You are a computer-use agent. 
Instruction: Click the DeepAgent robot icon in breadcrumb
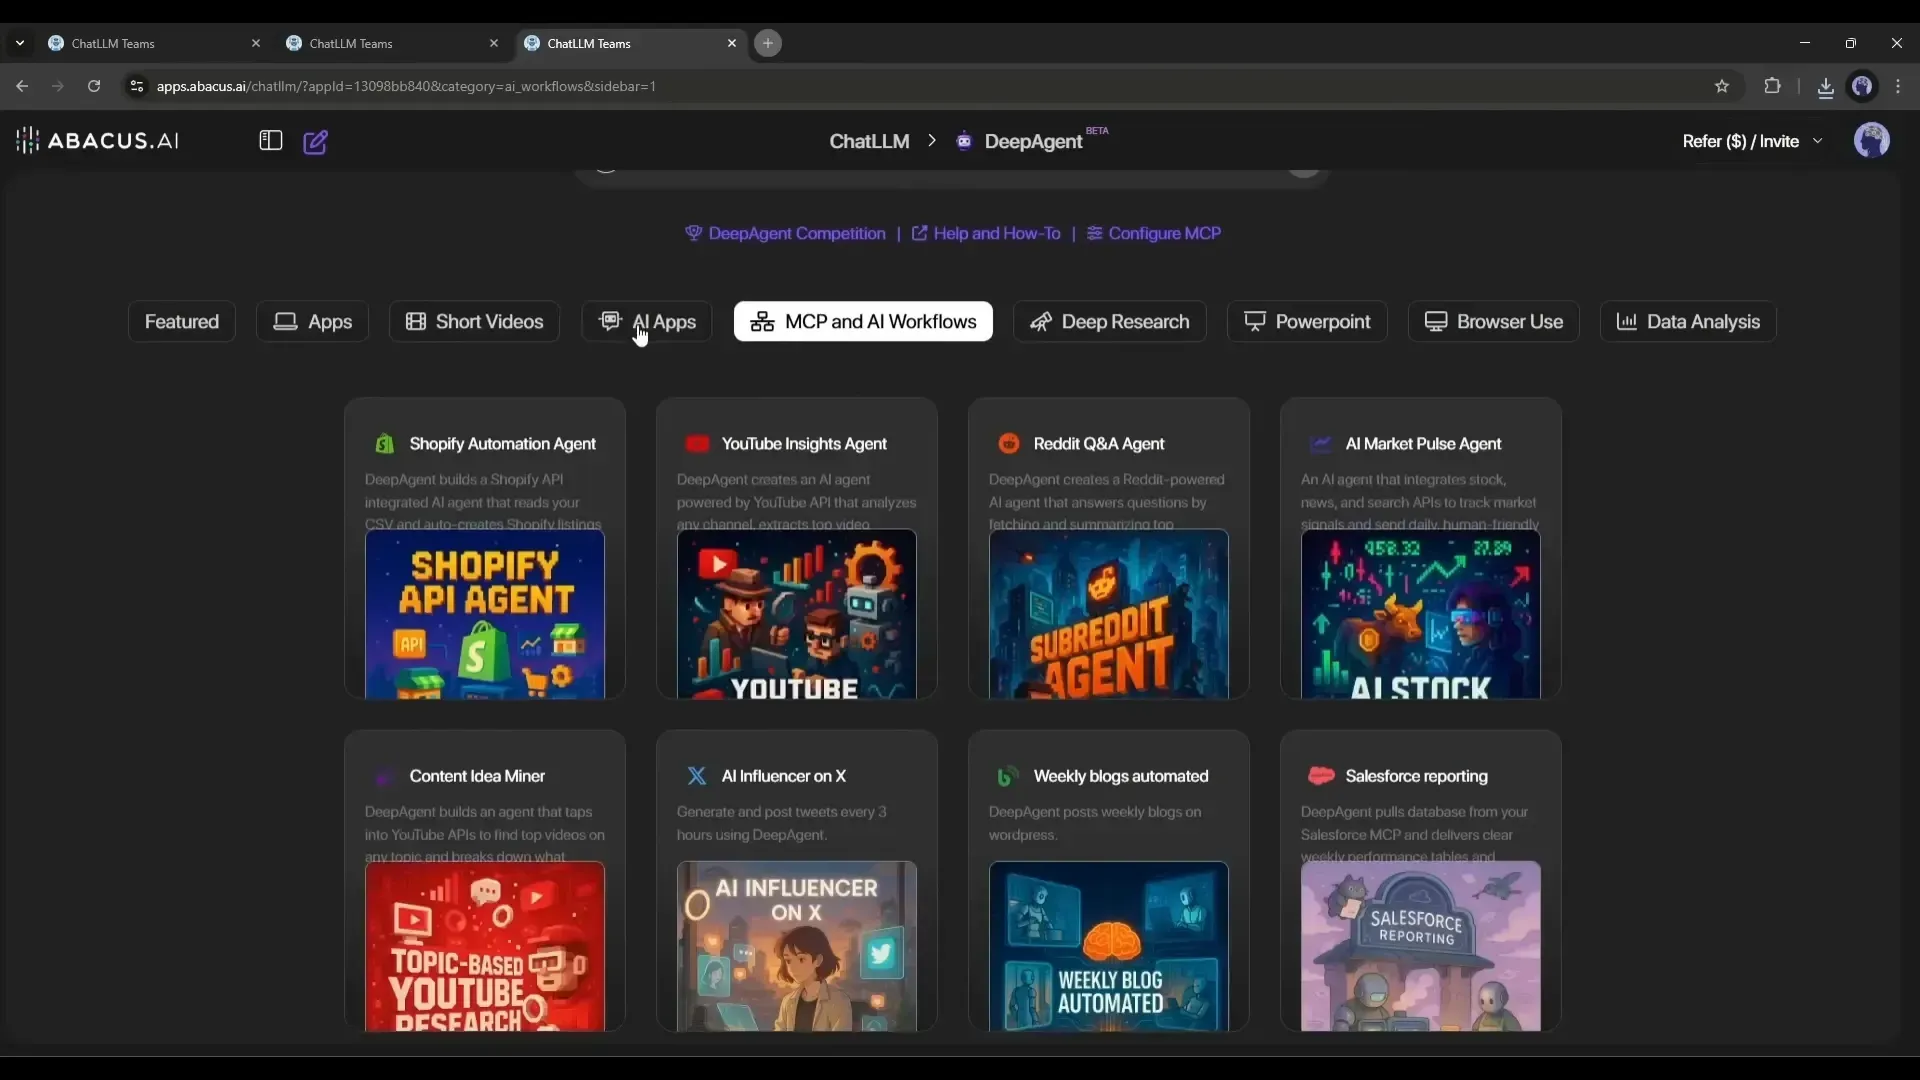click(x=963, y=141)
